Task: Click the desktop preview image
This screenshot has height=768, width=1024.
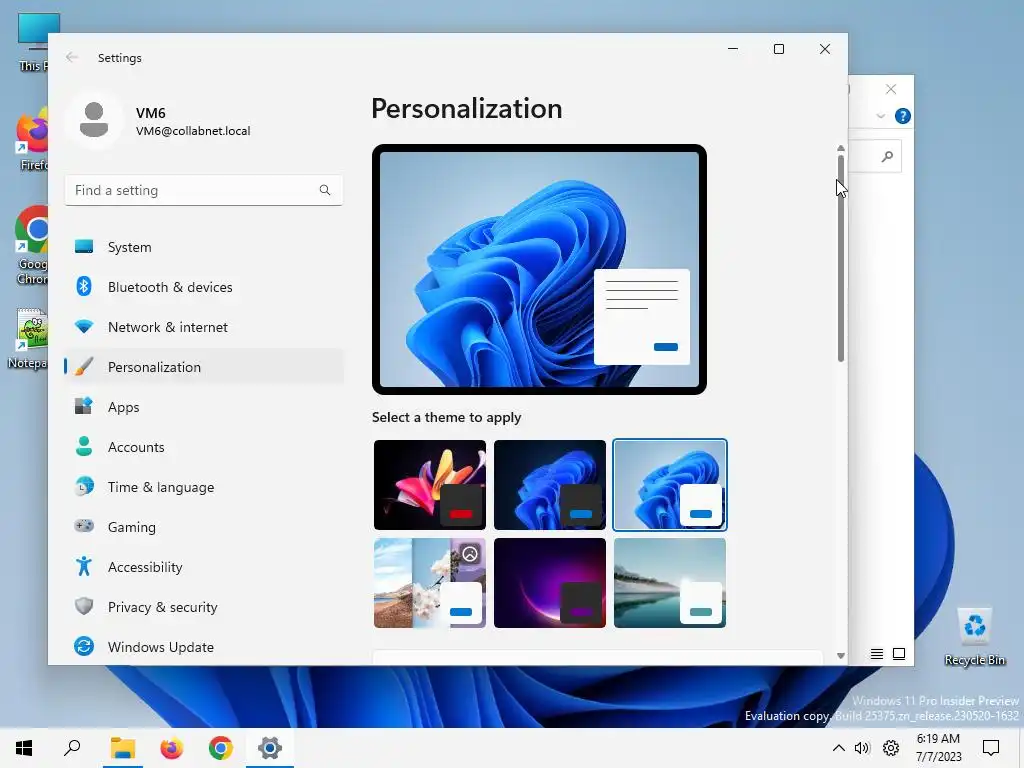Action: point(539,269)
